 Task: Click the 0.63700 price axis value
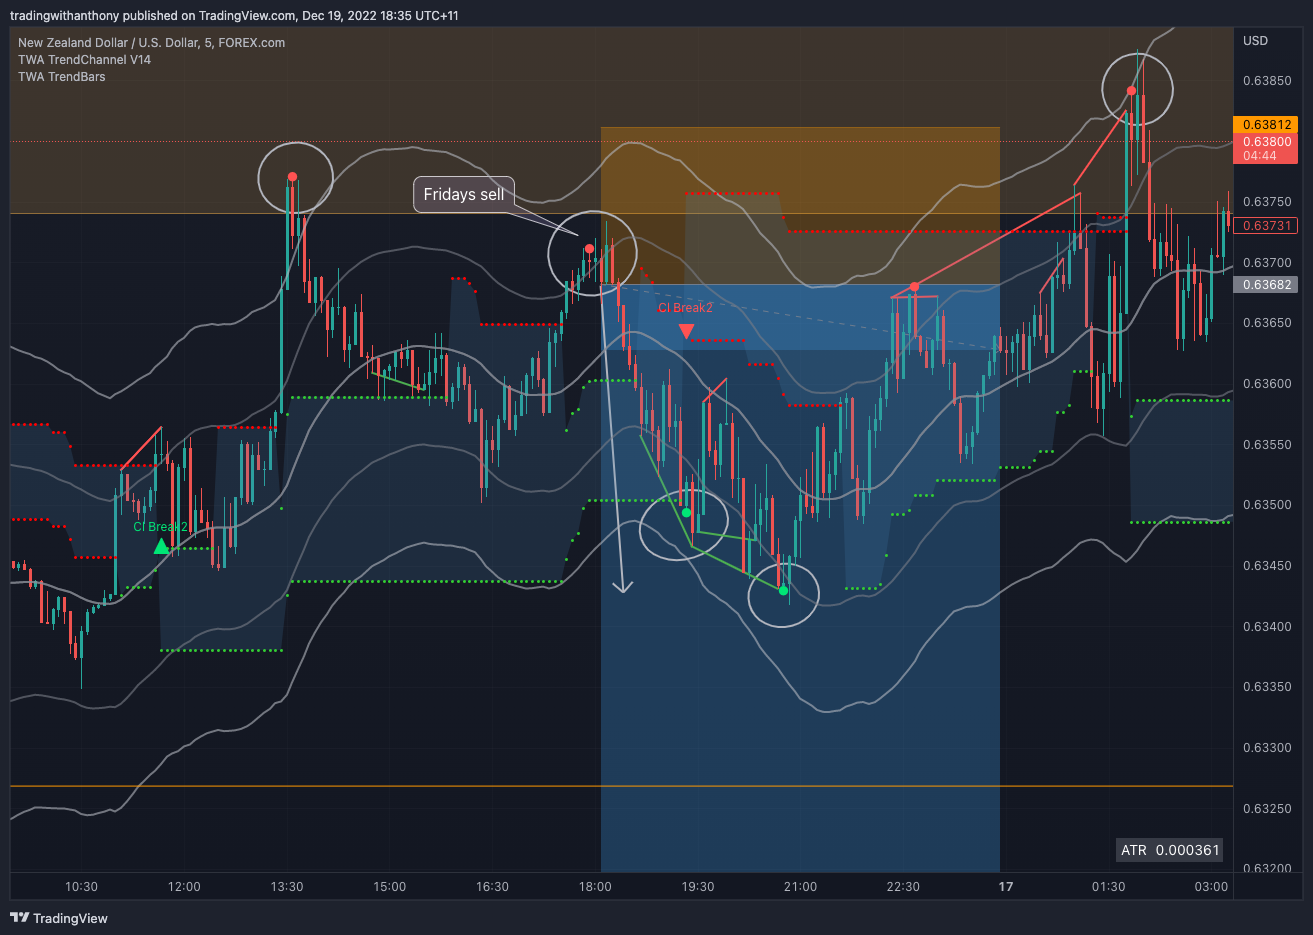[x=1267, y=263]
